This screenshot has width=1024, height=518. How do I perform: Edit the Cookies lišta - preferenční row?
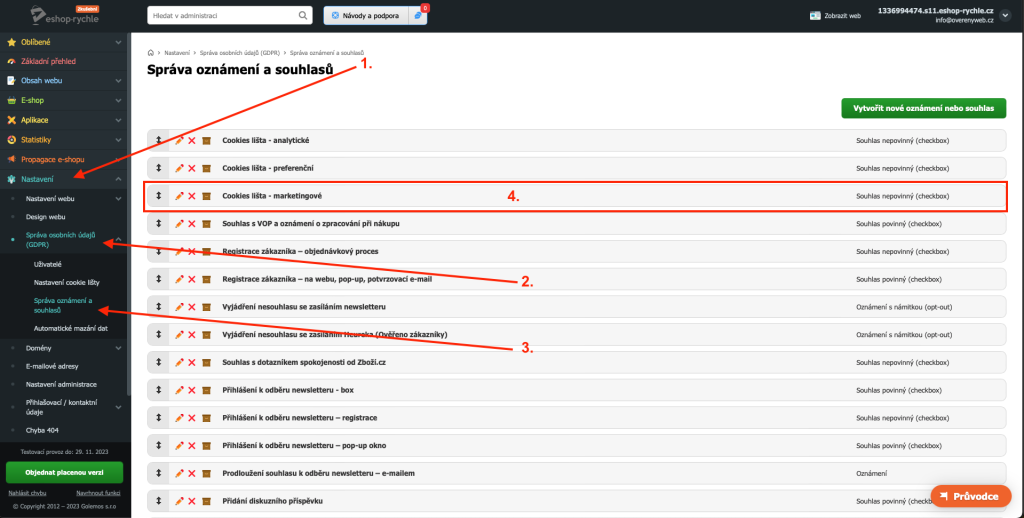point(179,168)
